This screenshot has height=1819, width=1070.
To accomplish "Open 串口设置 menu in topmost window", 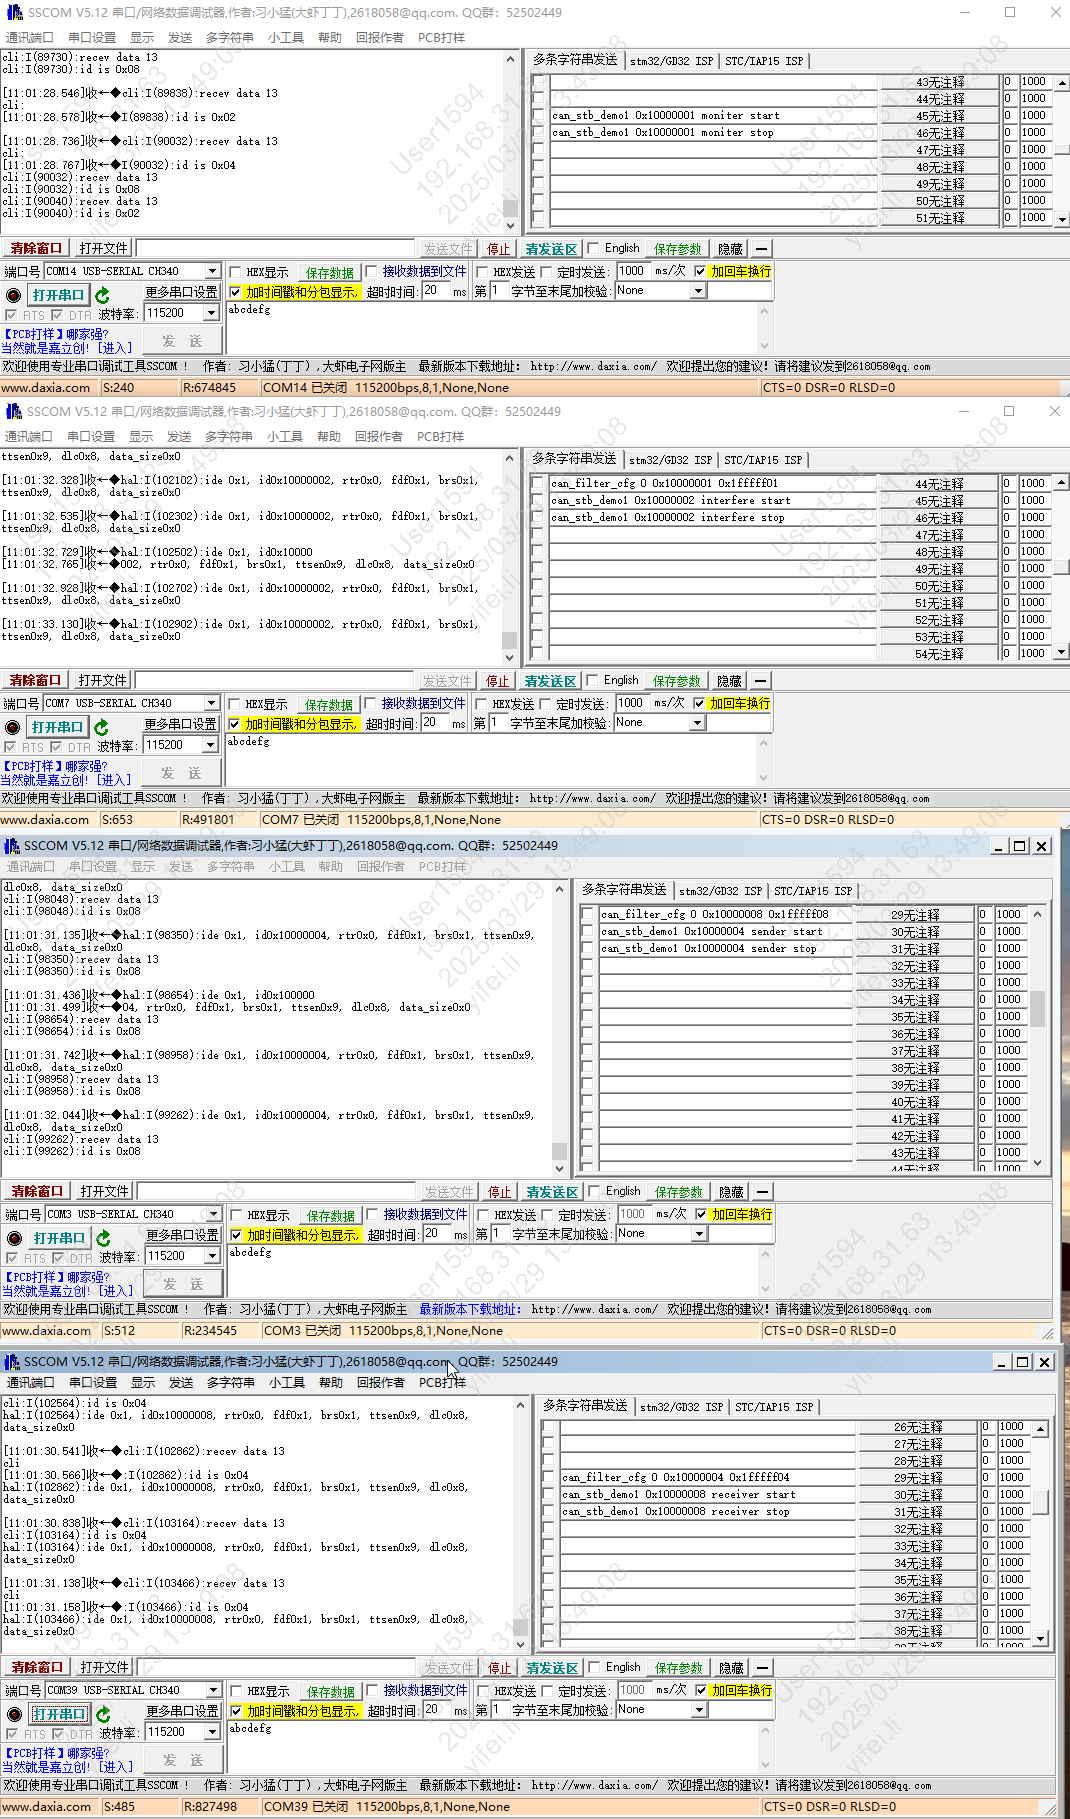I will [92, 37].
